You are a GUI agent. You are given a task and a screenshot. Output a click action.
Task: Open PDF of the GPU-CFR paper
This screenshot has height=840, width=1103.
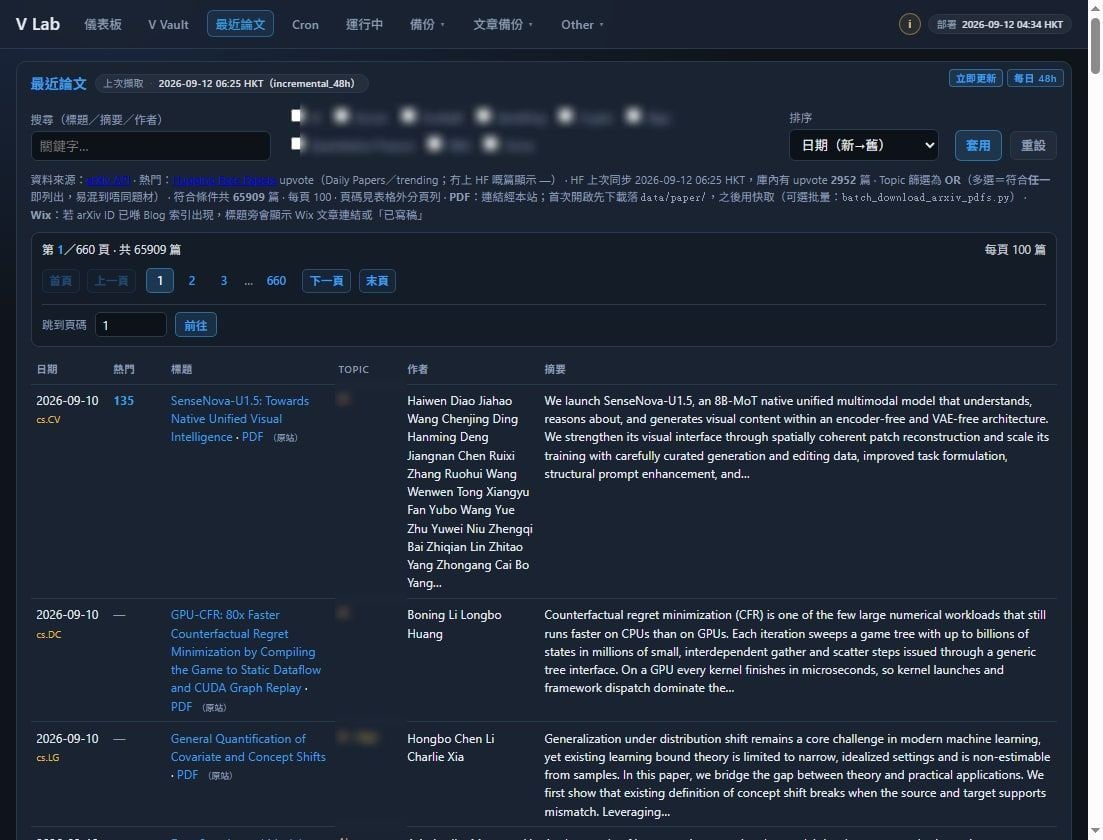181,706
